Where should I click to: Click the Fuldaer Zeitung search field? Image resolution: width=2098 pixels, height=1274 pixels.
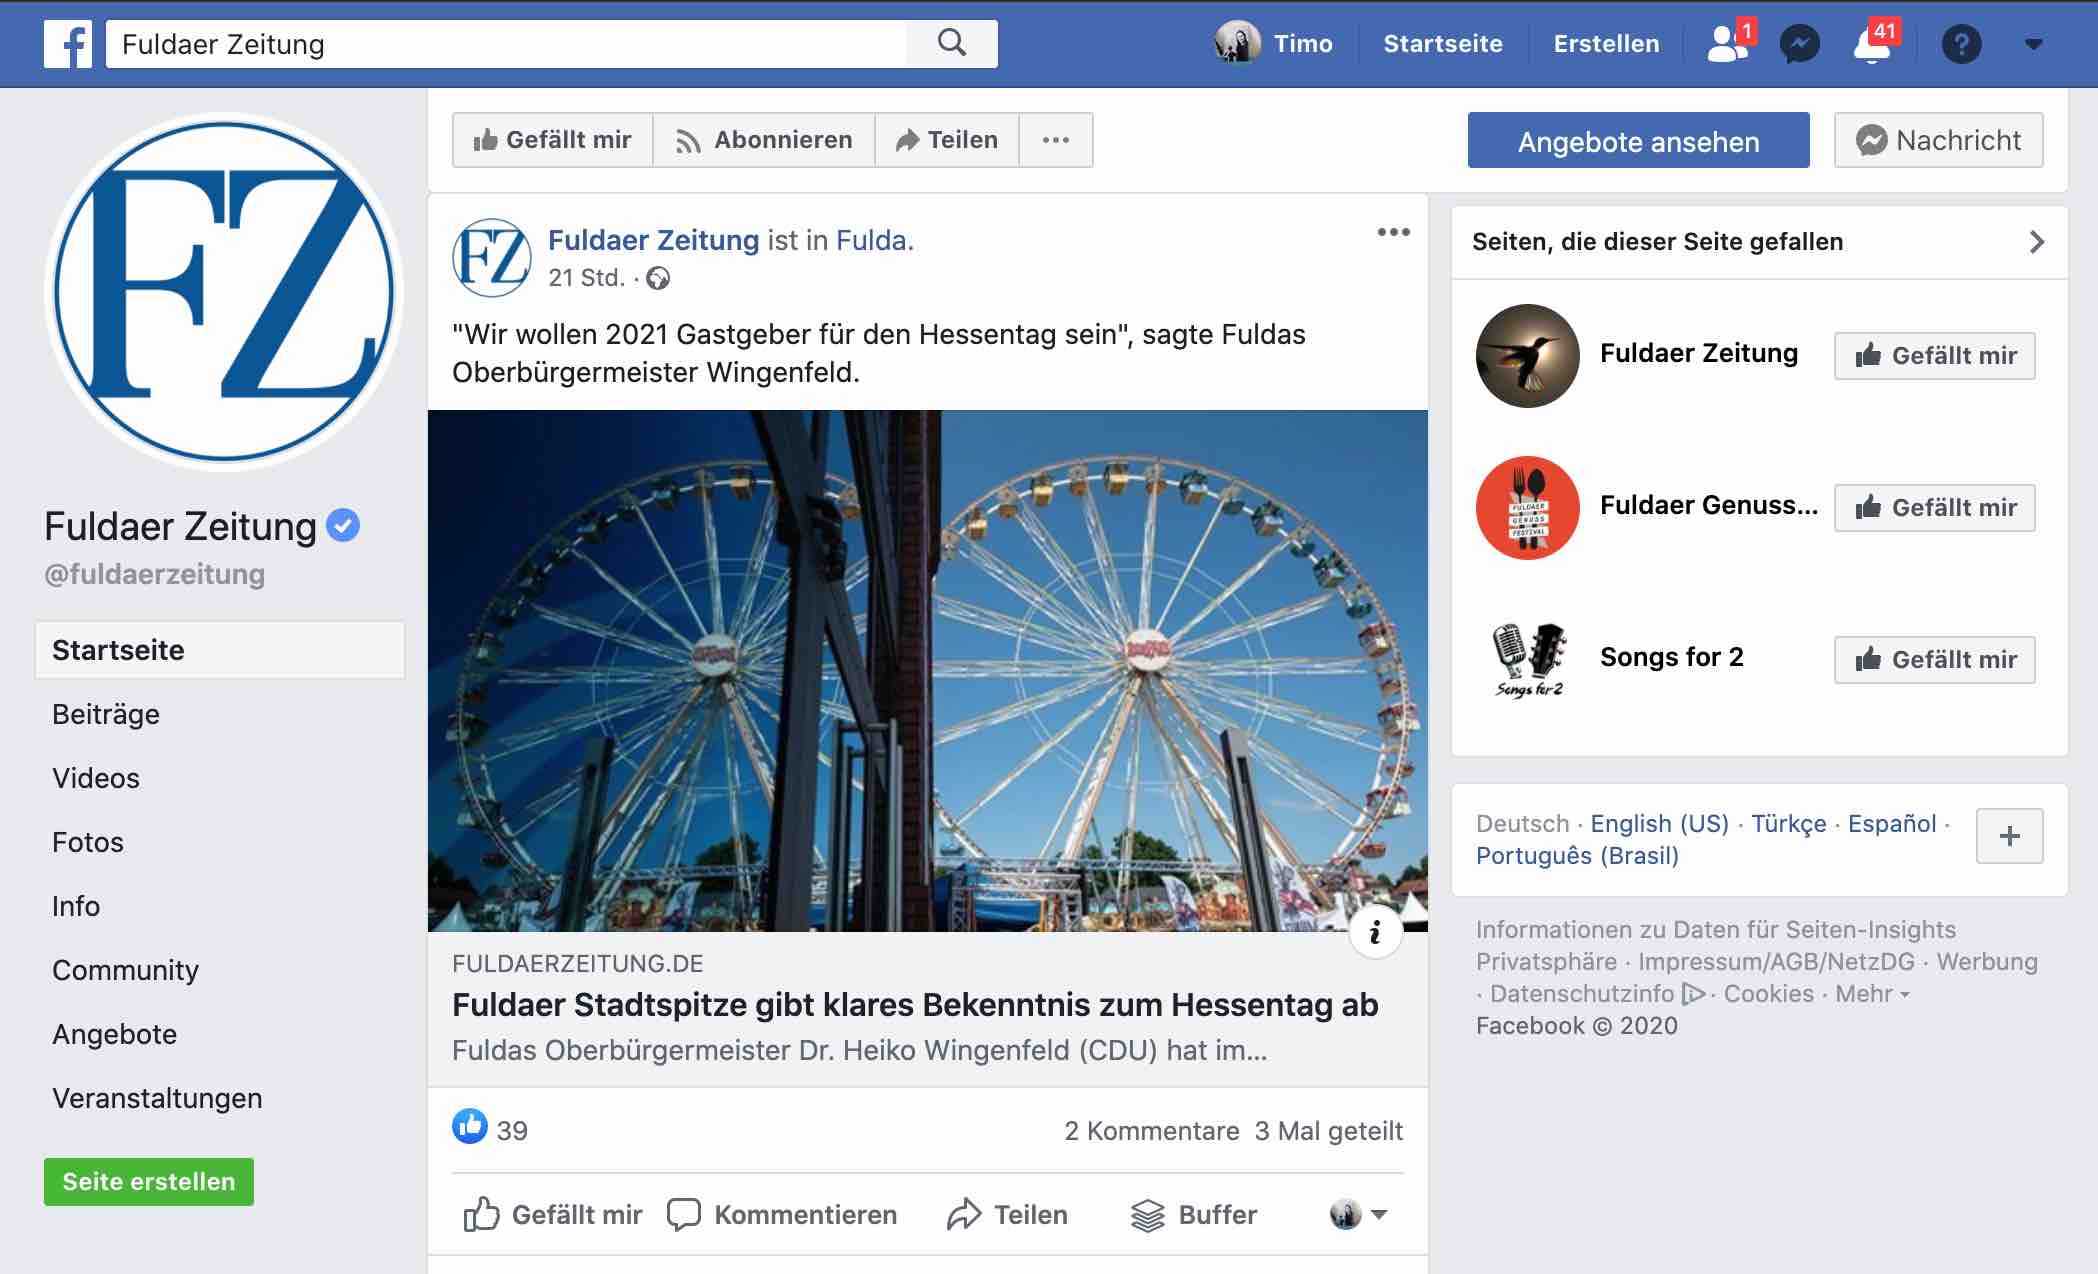coord(507,44)
